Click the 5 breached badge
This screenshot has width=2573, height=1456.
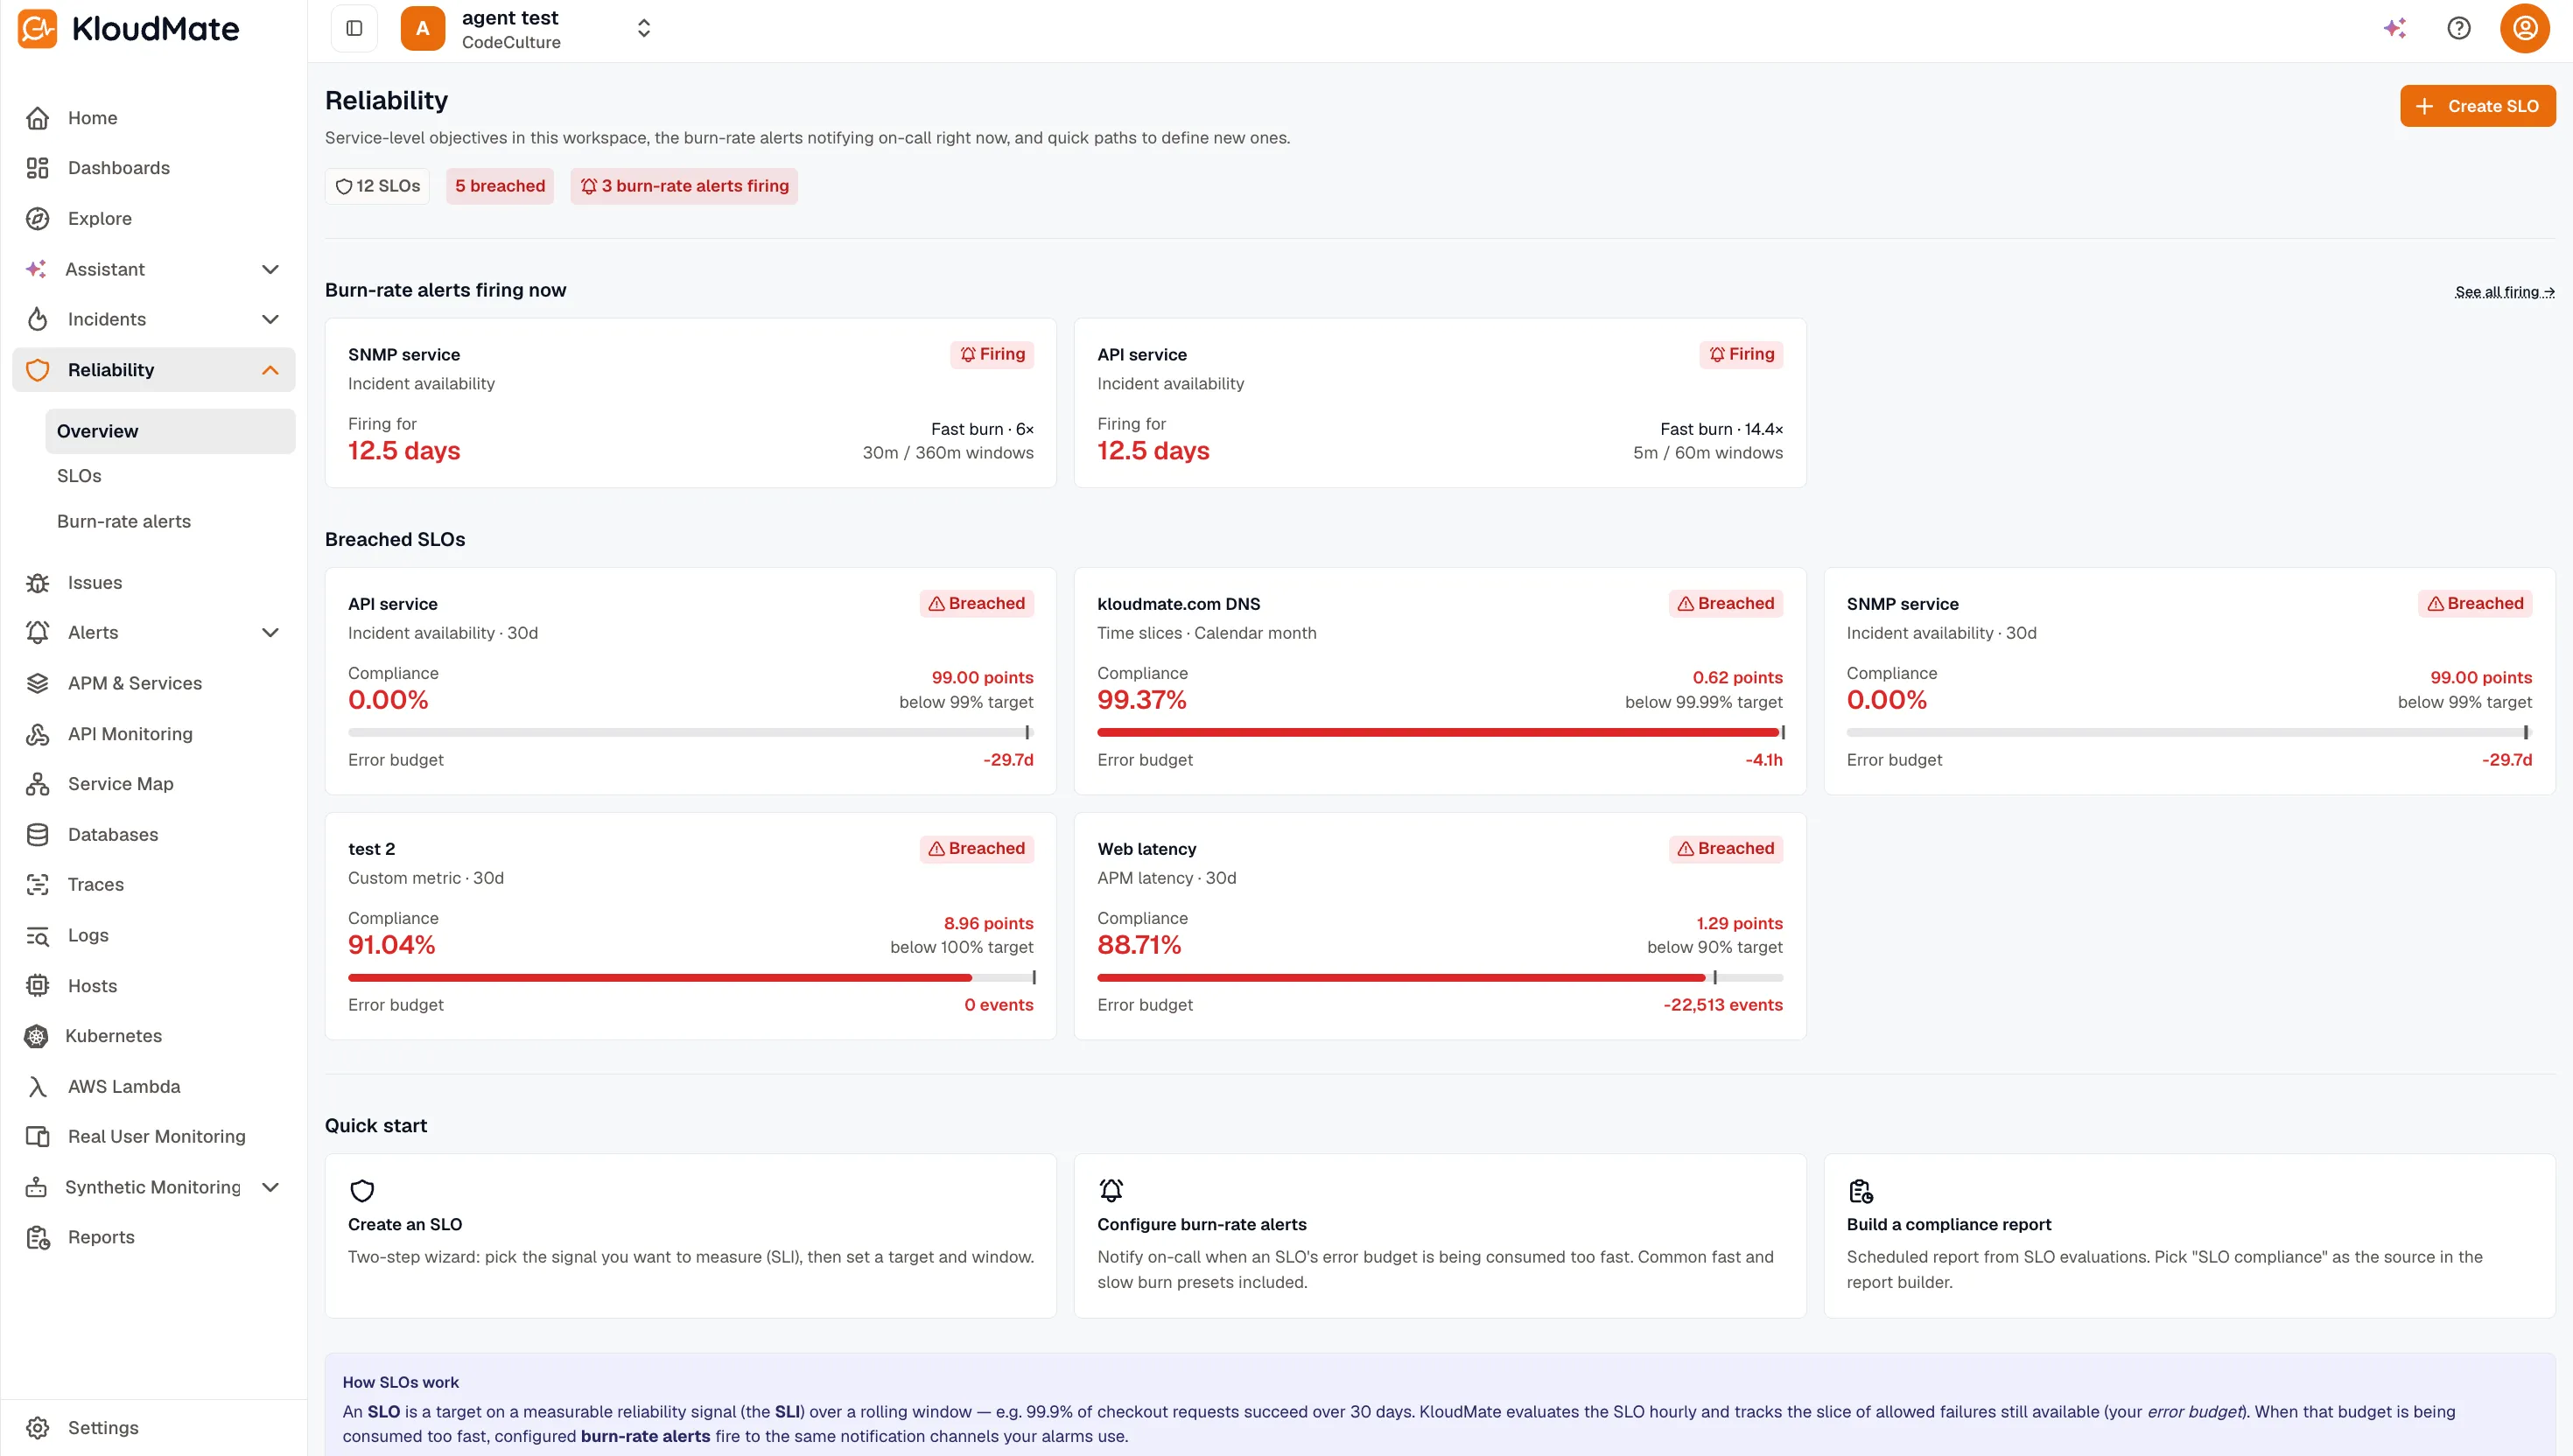point(500,186)
